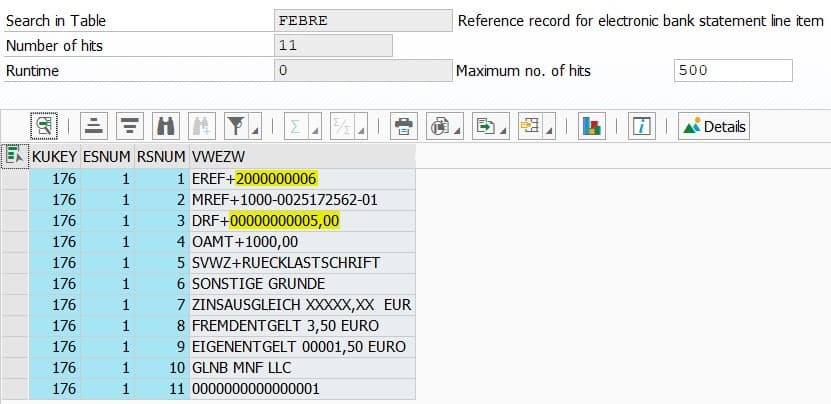Click the Runtime field showing 0
Screen dimensions: 831x404
pyautogui.click(x=364, y=71)
